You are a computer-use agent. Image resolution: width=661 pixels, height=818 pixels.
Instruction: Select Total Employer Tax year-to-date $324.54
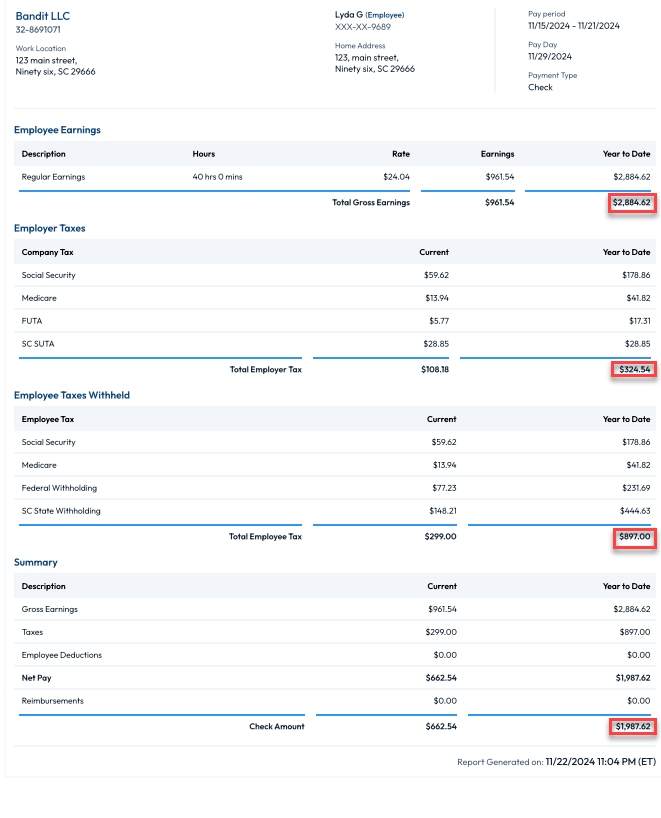click(x=634, y=369)
